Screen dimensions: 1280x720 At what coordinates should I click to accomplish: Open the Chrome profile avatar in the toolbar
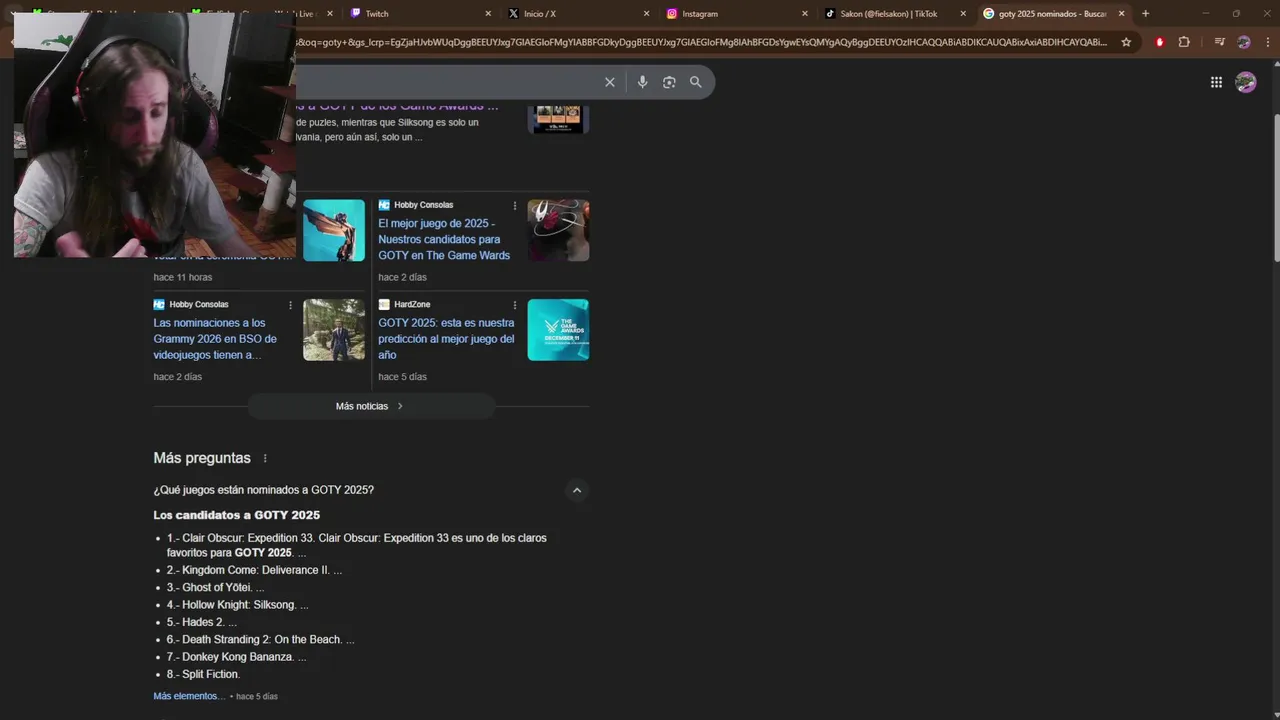[x=1244, y=42]
